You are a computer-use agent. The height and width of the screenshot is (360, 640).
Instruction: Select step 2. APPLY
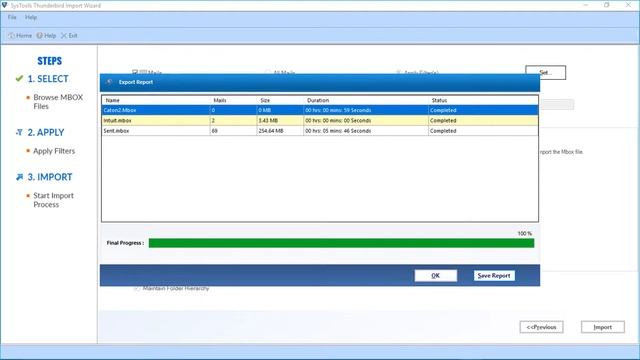pos(46,133)
